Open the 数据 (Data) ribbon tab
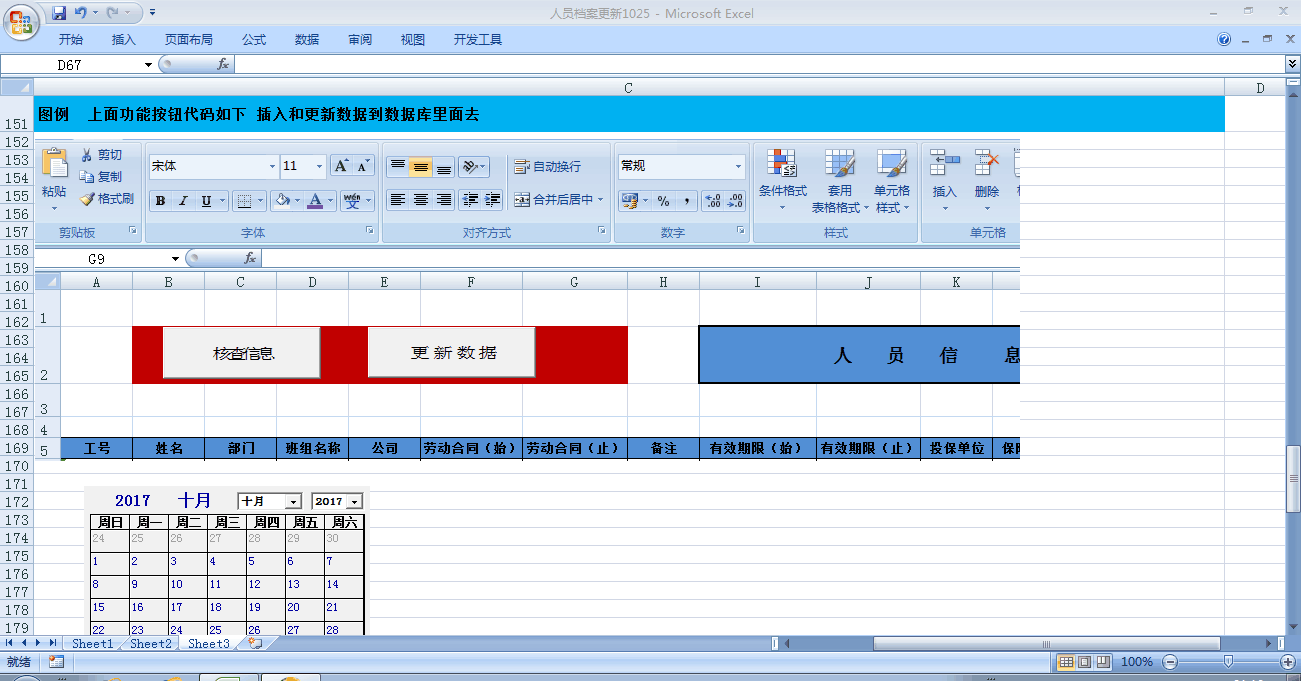The image size is (1301, 681). pyautogui.click(x=307, y=40)
